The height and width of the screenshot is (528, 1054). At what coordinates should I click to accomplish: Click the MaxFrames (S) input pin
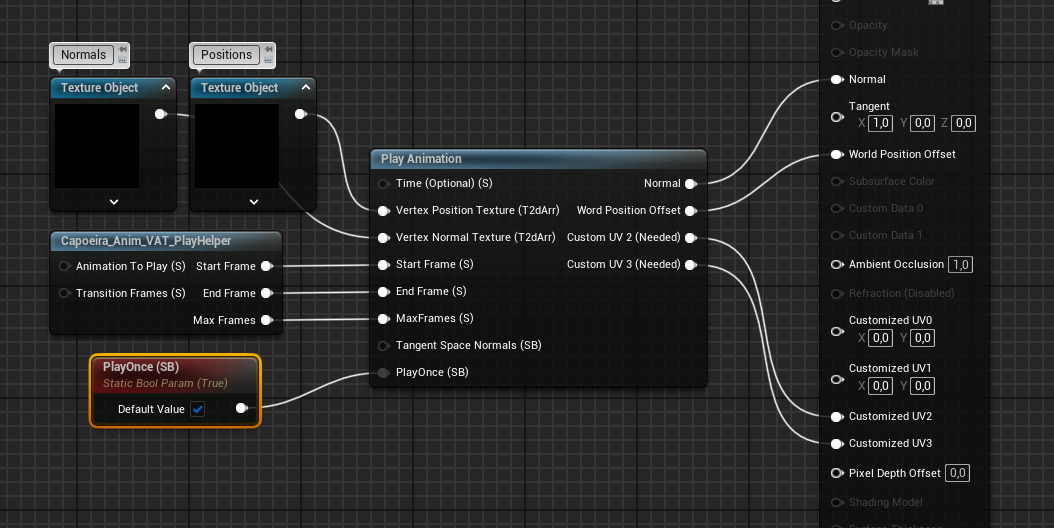pyautogui.click(x=383, y=318)
